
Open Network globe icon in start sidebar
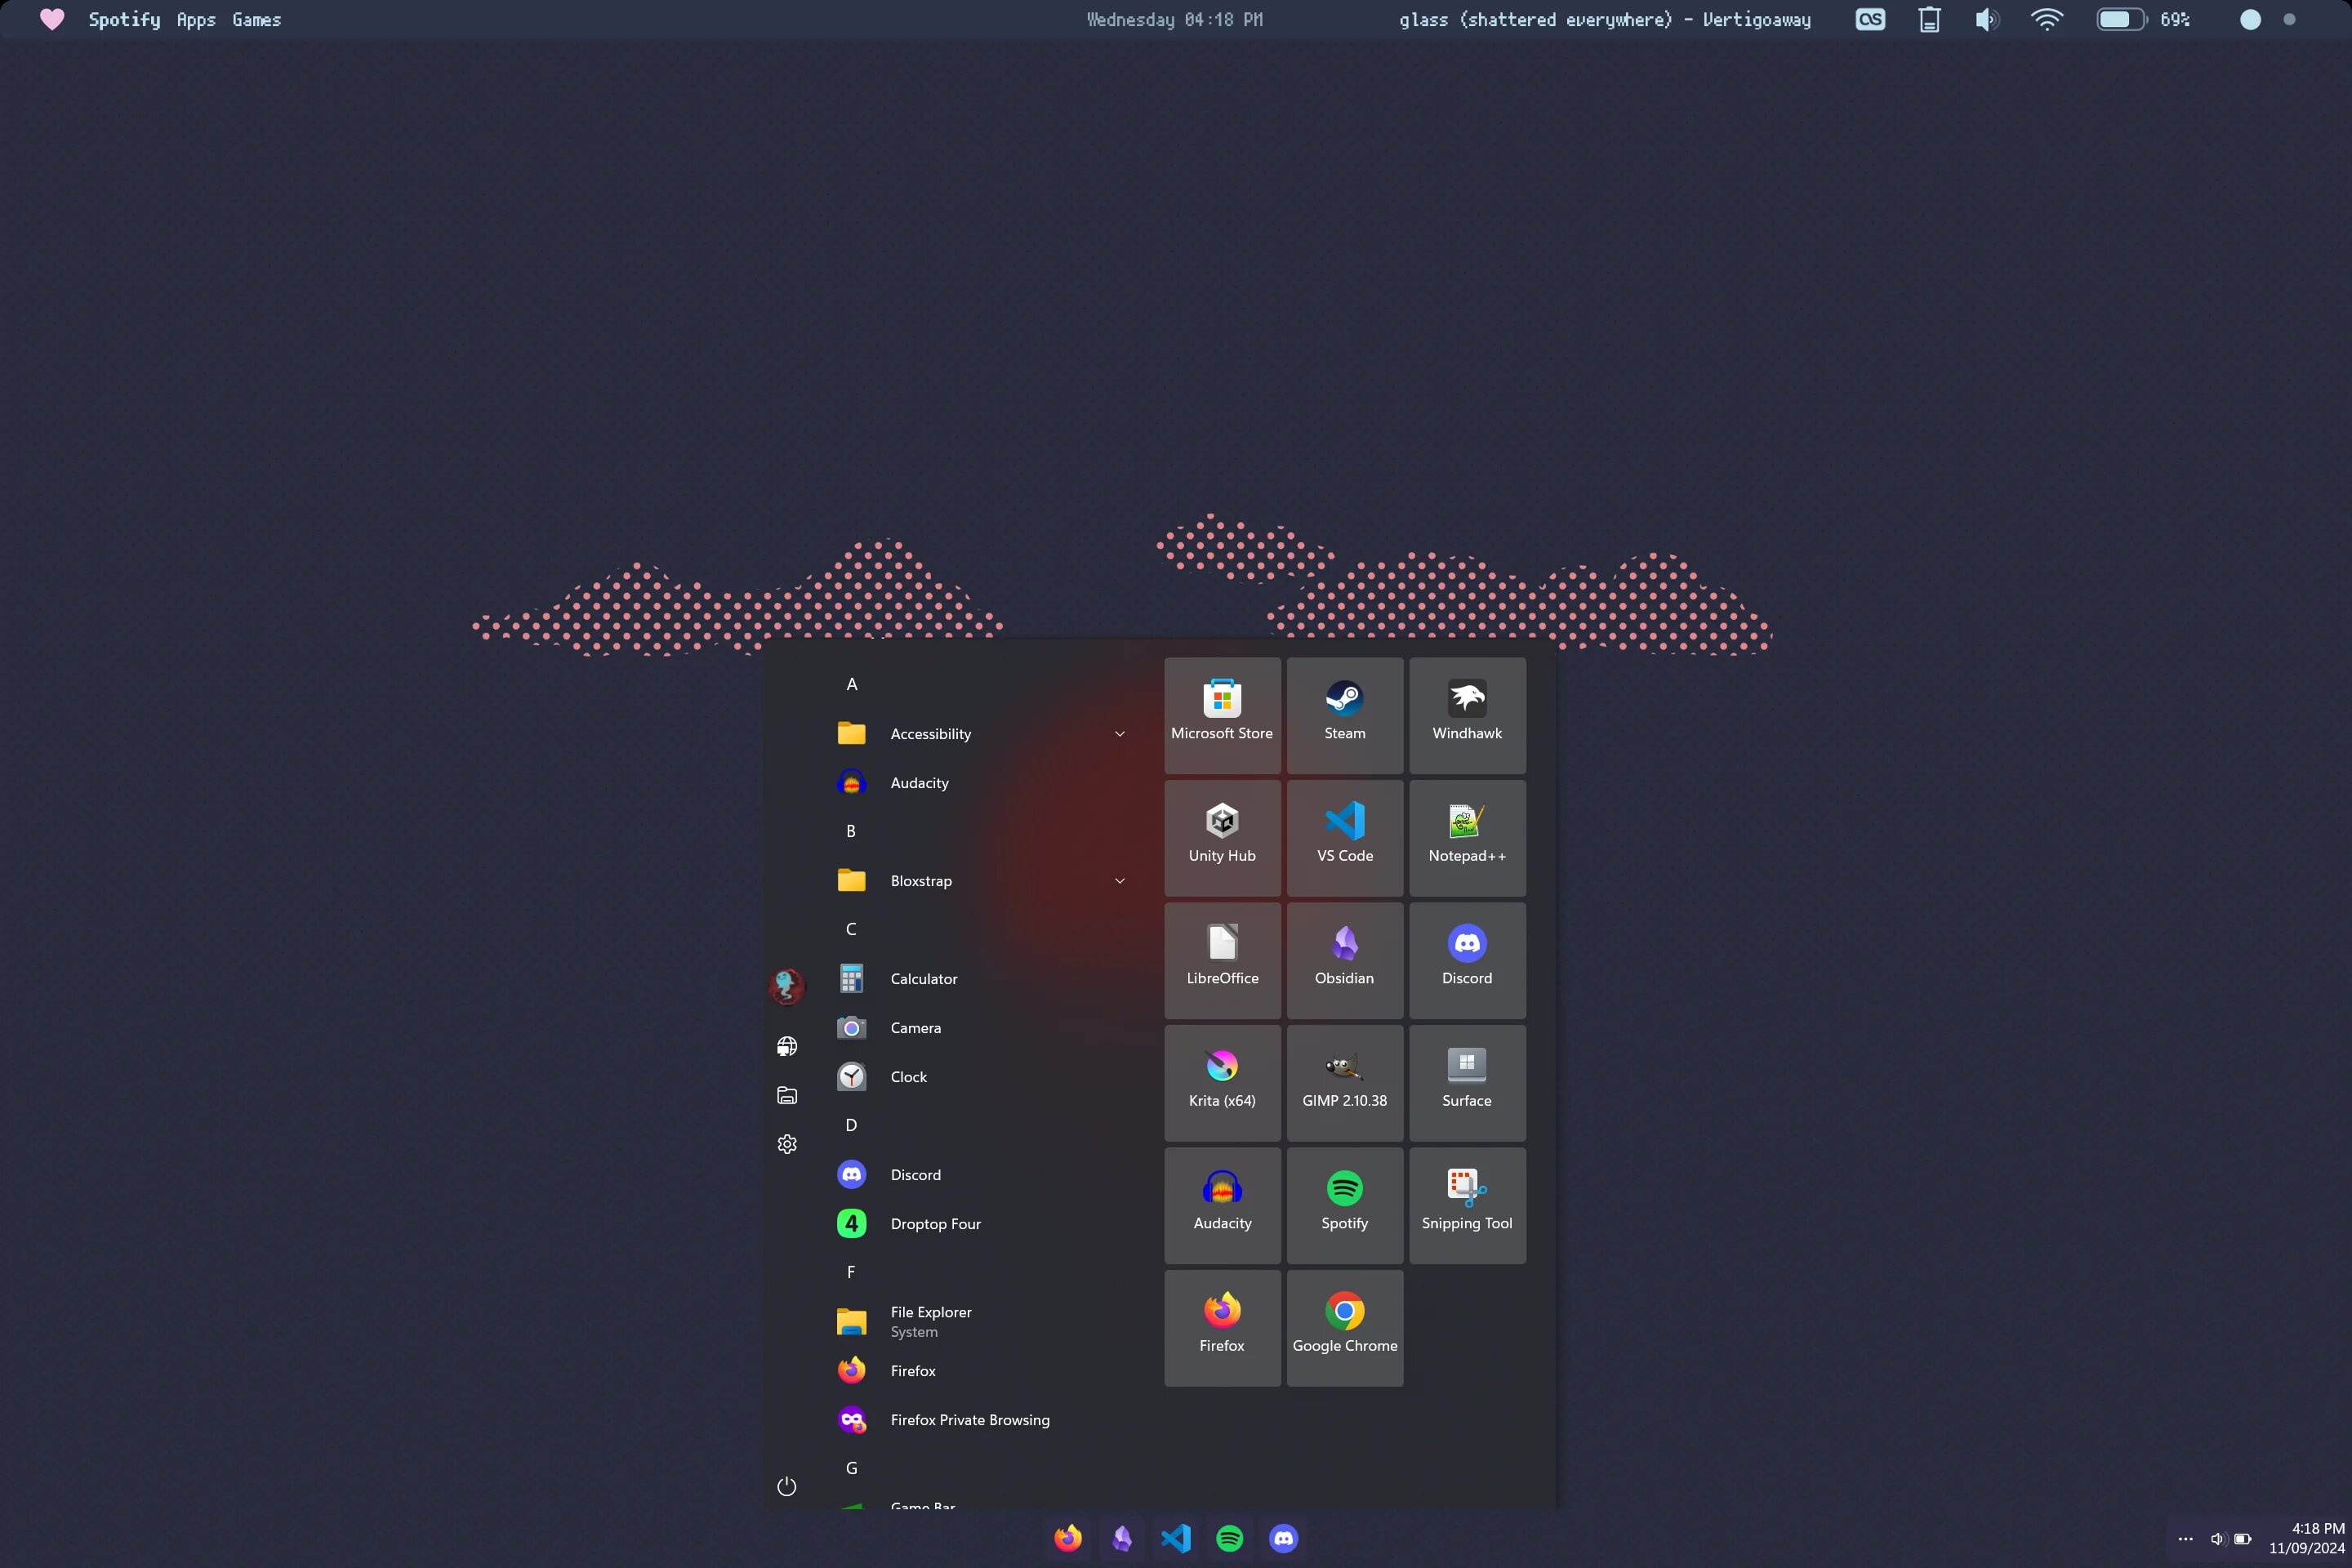787,1046
